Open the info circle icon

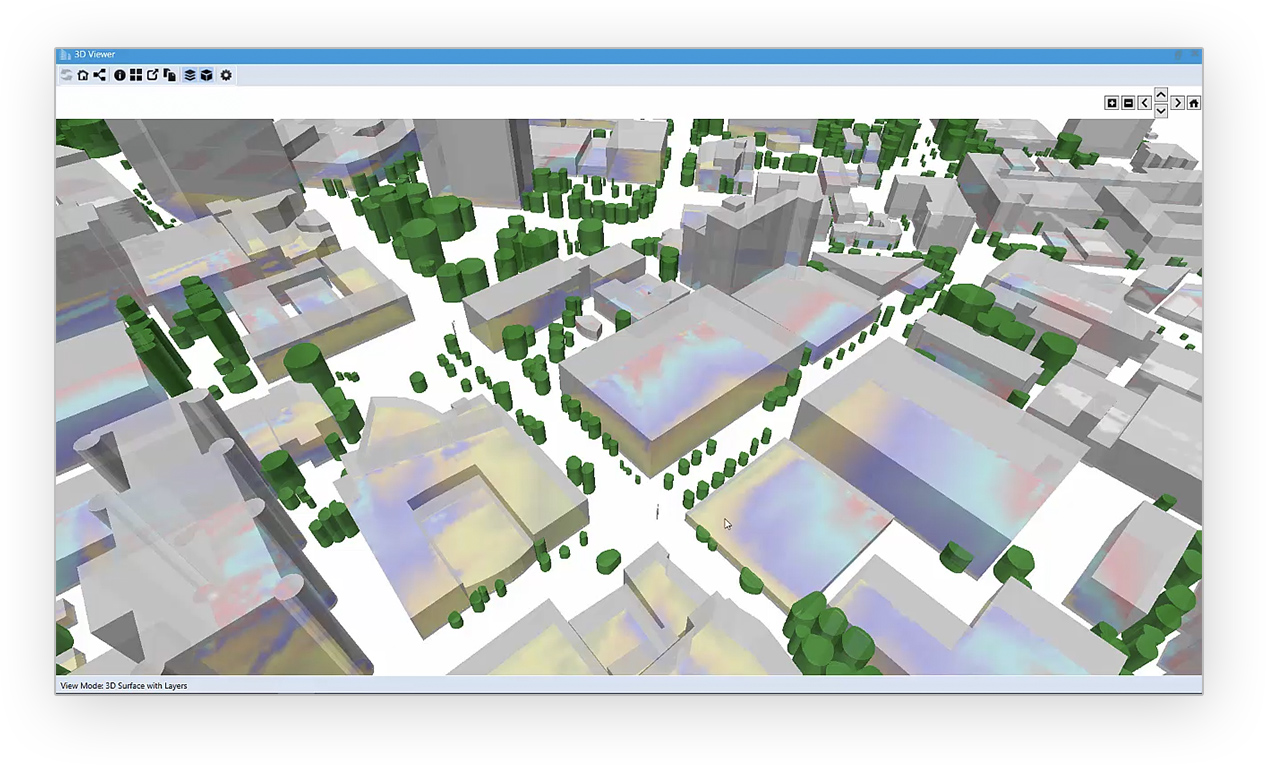coord(120,75)
